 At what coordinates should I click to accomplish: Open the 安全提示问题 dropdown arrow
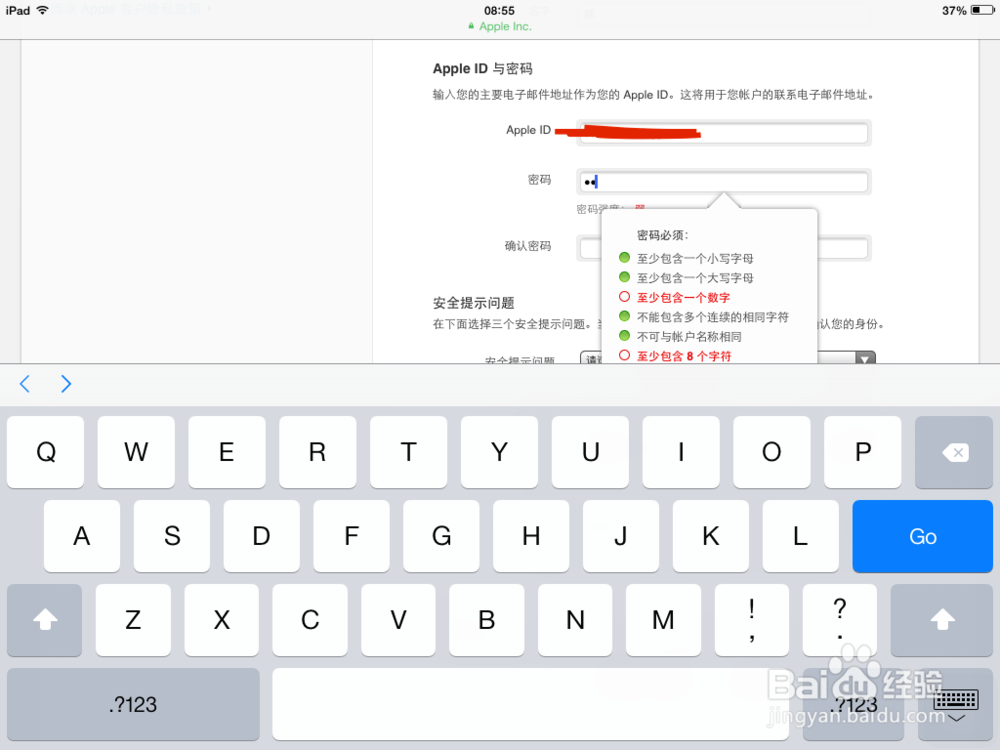point(865,358)
